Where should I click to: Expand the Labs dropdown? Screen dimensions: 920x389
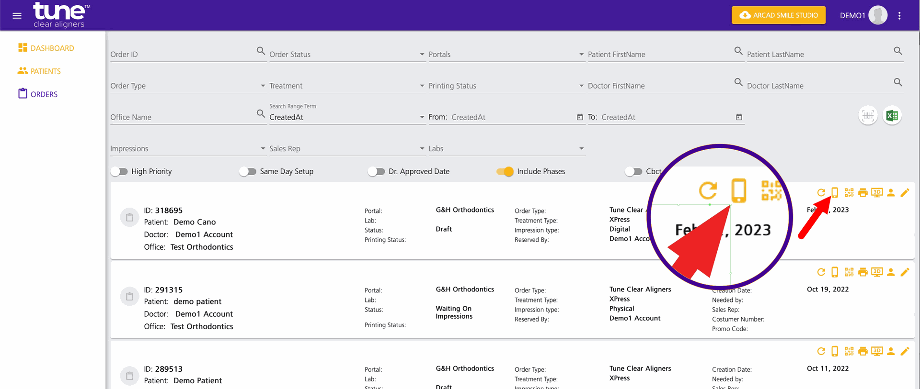[506, 148]
